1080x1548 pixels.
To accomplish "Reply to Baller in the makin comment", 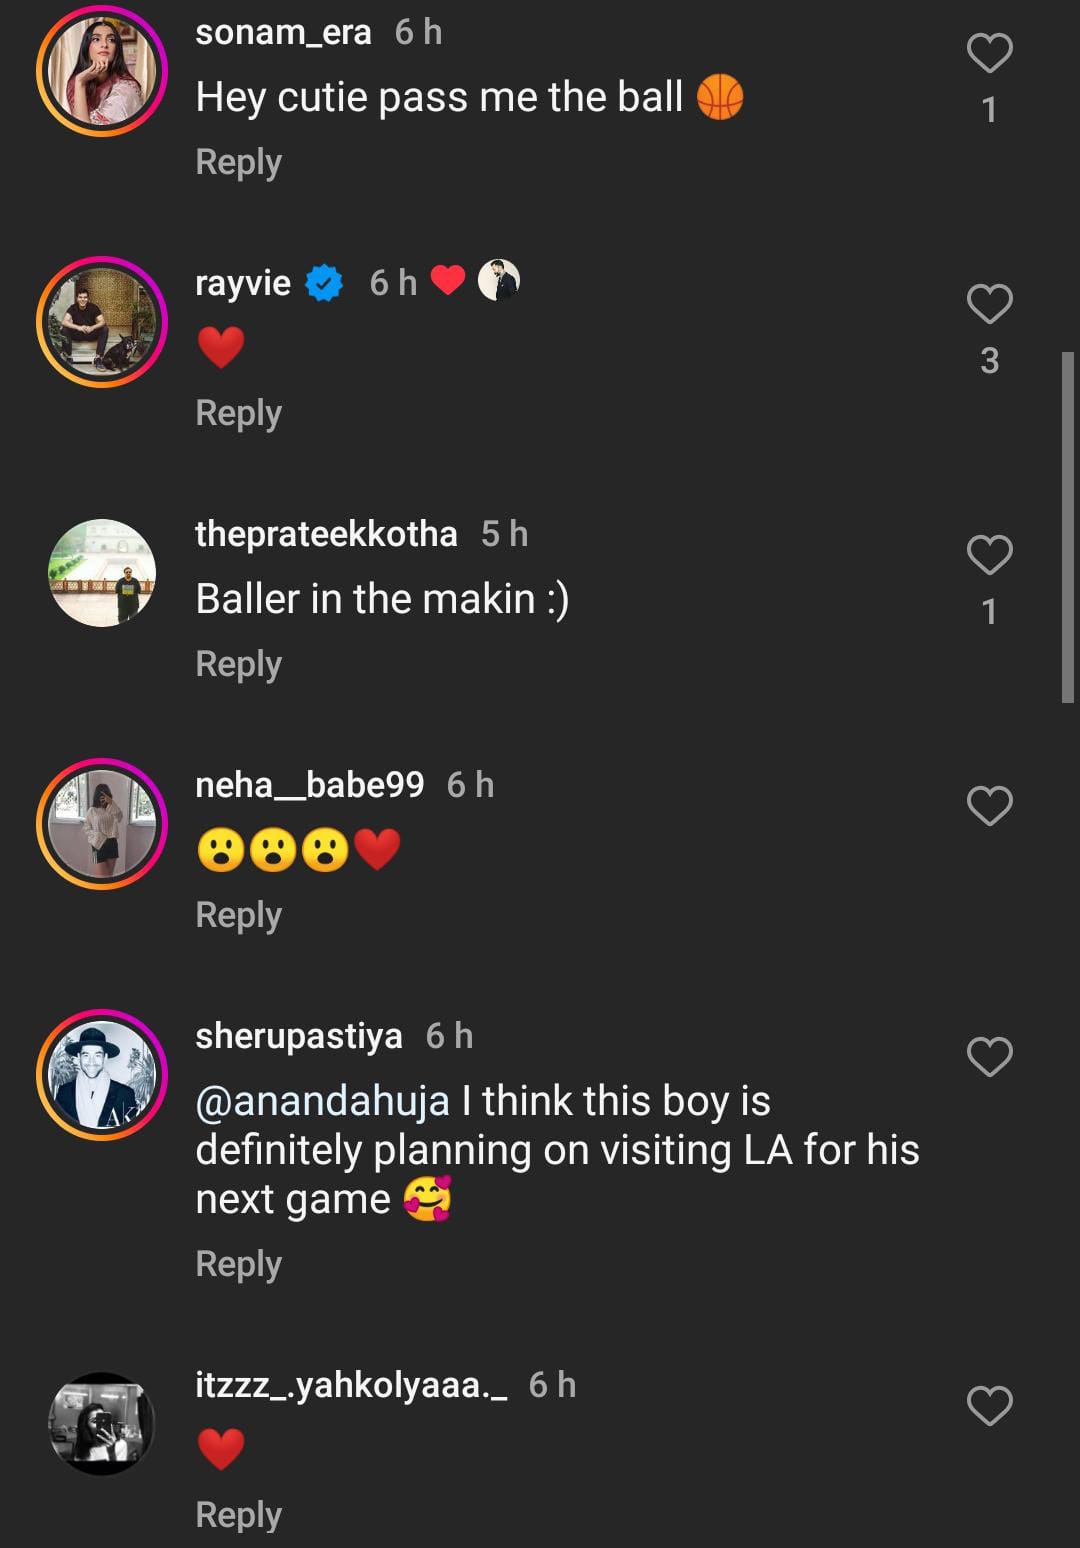I will tap(238, 664).
